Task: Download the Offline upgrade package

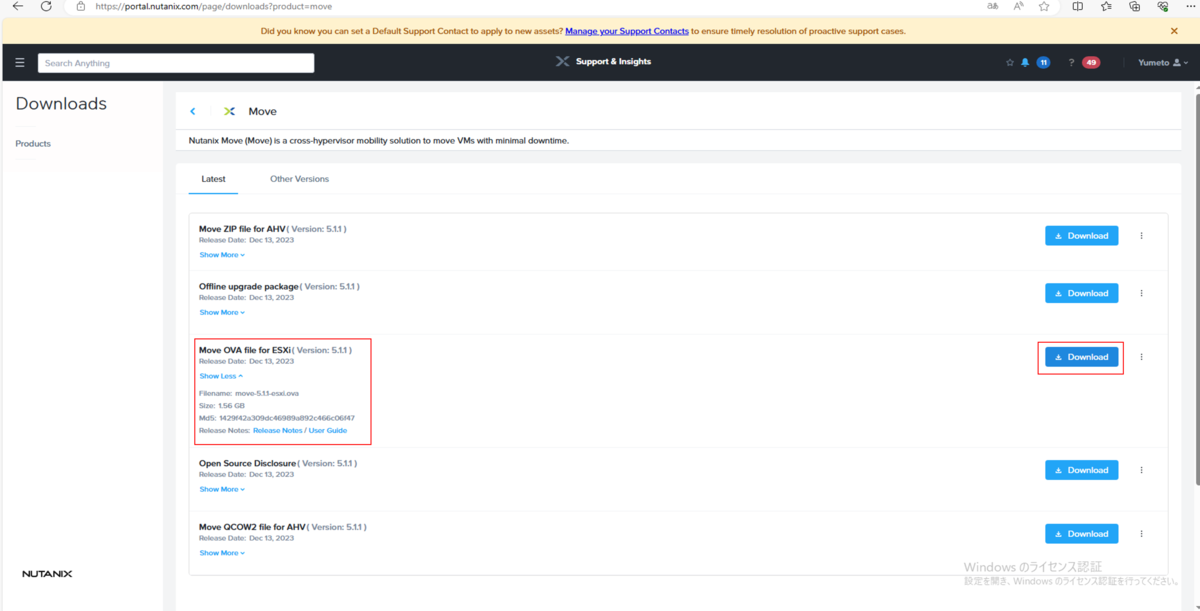Action: coord(1082,293)
